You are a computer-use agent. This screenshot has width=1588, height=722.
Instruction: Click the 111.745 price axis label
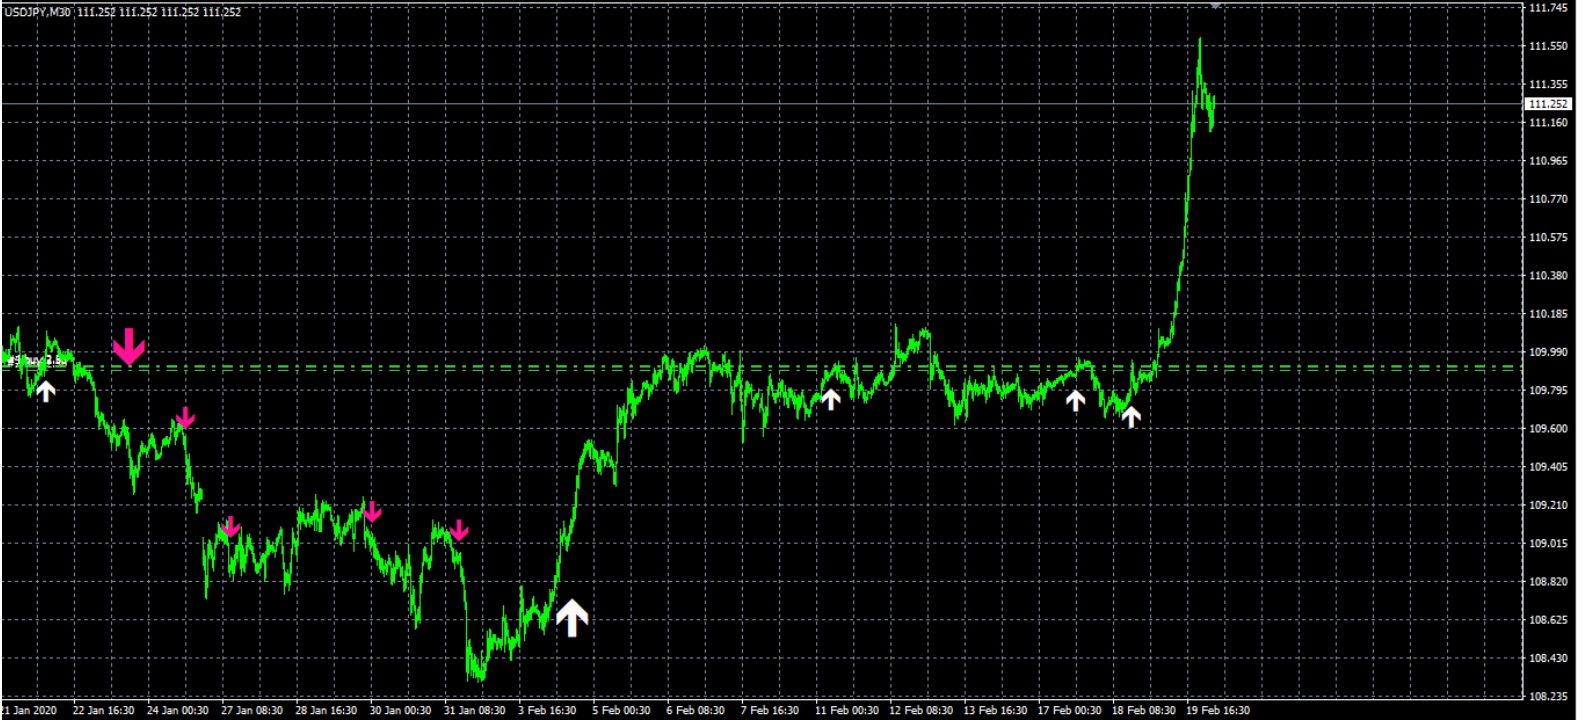coord(1549,8)
